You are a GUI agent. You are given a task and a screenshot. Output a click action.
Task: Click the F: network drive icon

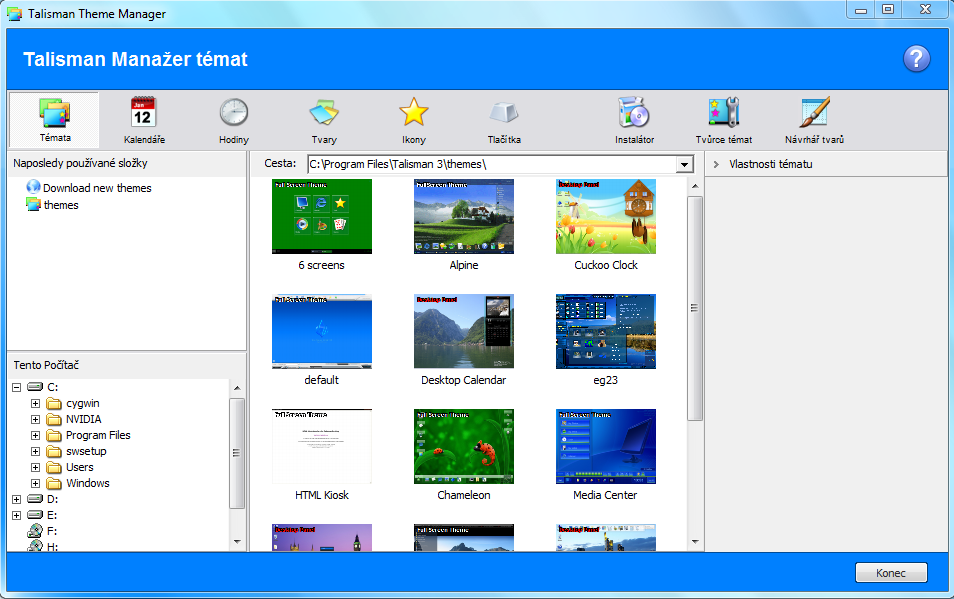35,531
